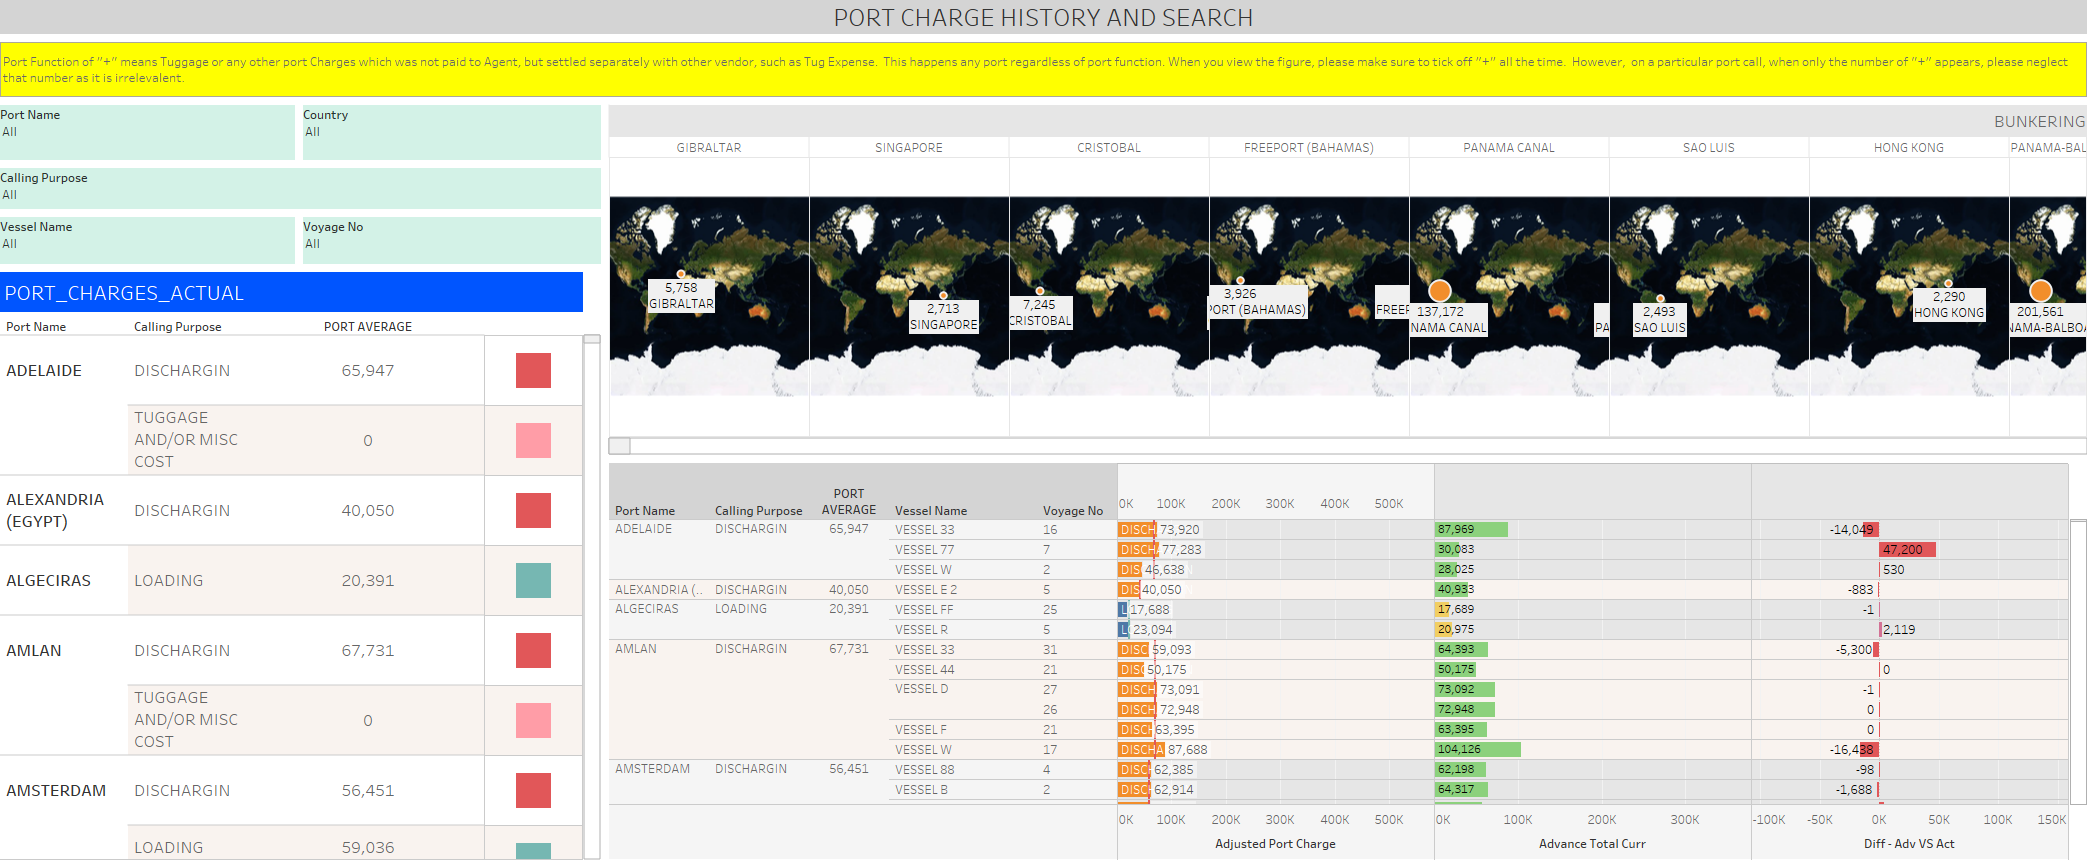The height and width of the screenshot is (860, 2087).
Task: Open the Vessel Name filter dropdown
Action: point(147,240)
